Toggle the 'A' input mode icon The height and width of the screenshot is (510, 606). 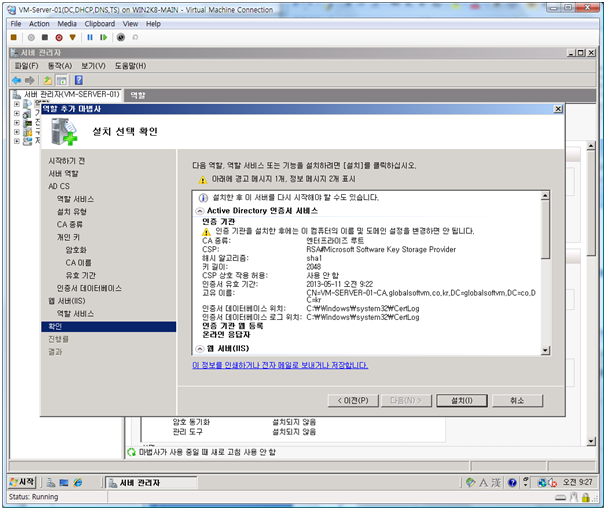click(x=483, y=483)
